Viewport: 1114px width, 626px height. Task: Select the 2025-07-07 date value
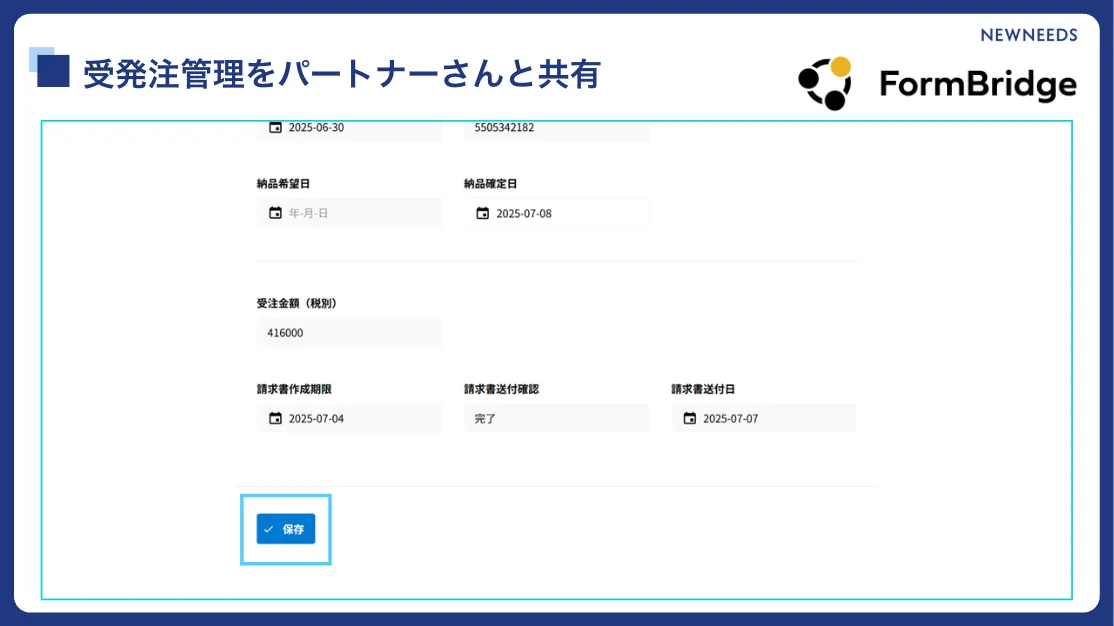click(730, 418)
